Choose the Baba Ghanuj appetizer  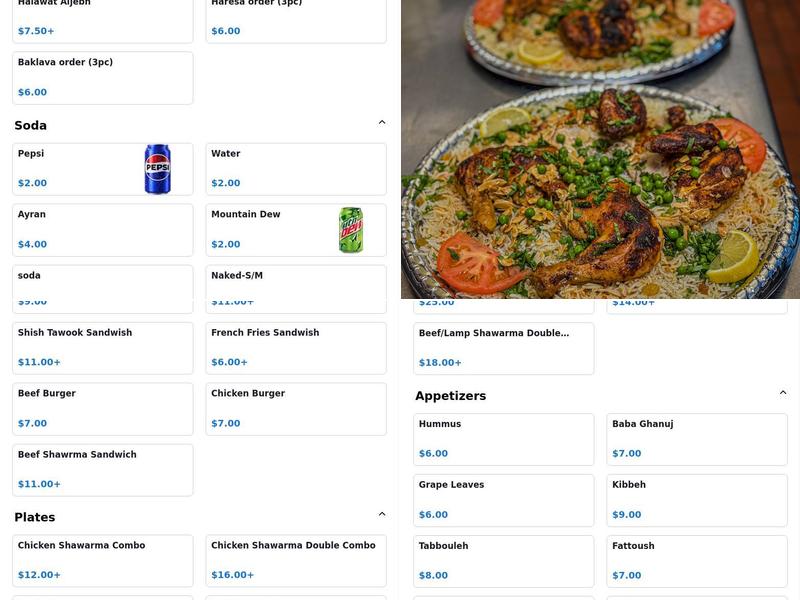(x=696, y=439)
